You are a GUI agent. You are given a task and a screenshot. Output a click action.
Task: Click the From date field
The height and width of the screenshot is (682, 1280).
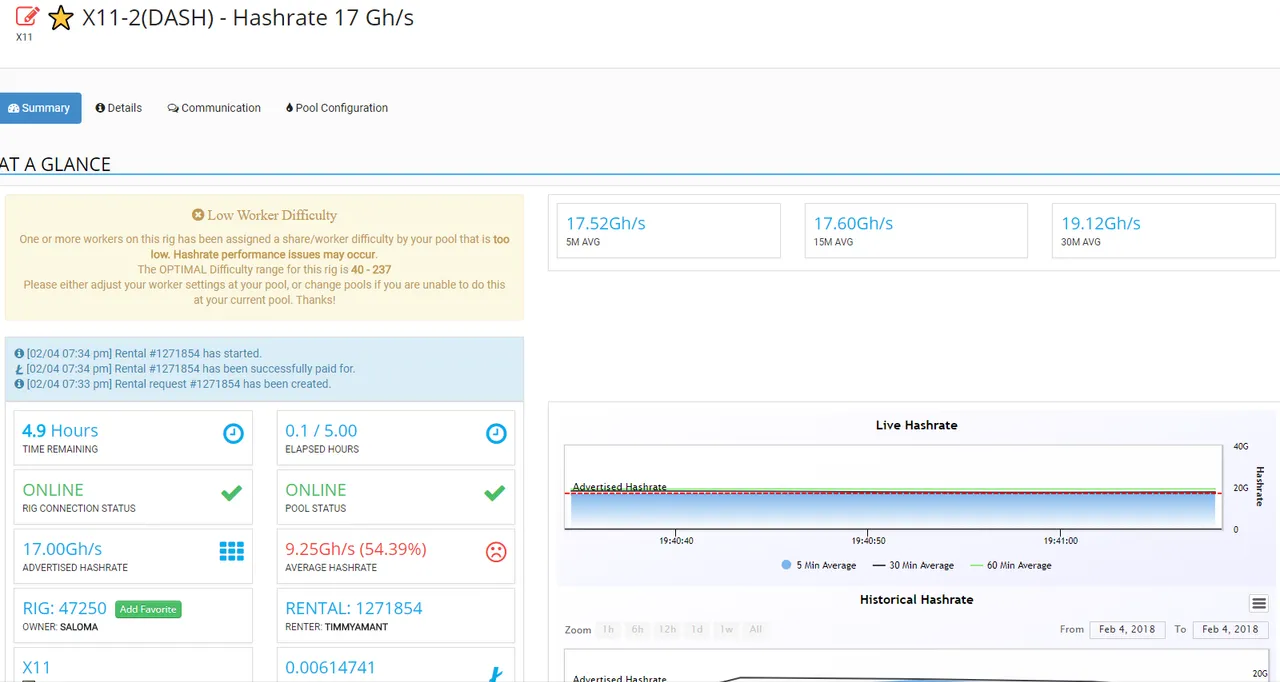(x=1126, y=629)
